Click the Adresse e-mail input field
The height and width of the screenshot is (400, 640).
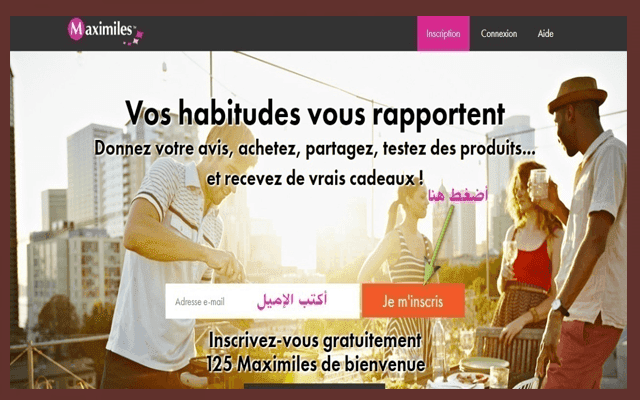coord(262,301)
